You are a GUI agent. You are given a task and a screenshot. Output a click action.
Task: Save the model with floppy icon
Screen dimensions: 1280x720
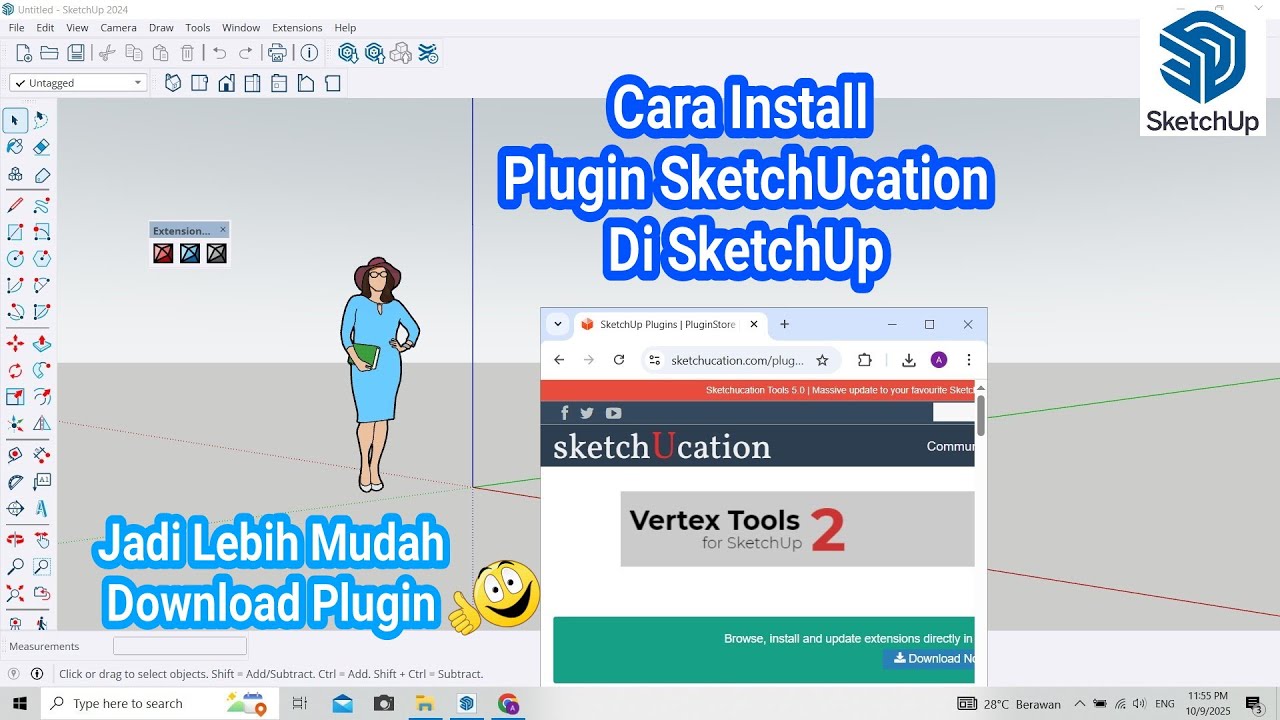(x=75, y=53)
